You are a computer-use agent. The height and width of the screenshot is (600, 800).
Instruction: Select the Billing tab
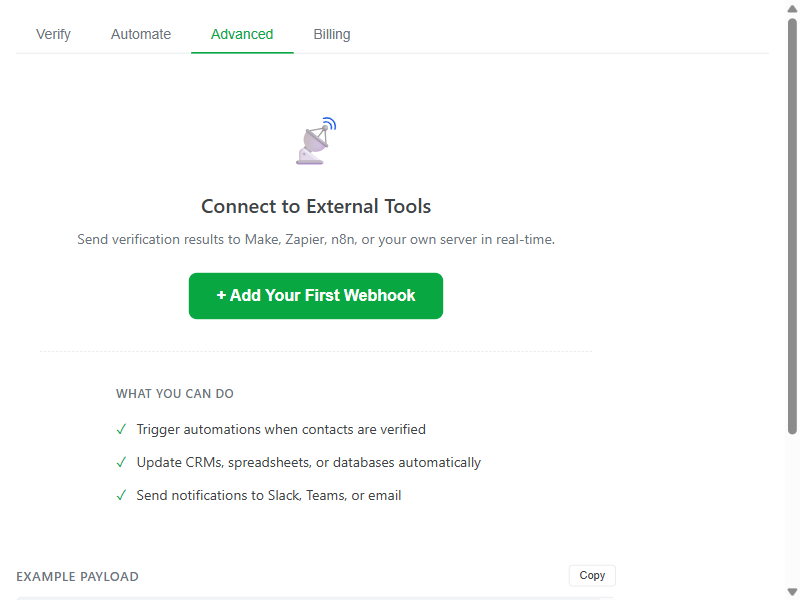(x=331, y=34)
